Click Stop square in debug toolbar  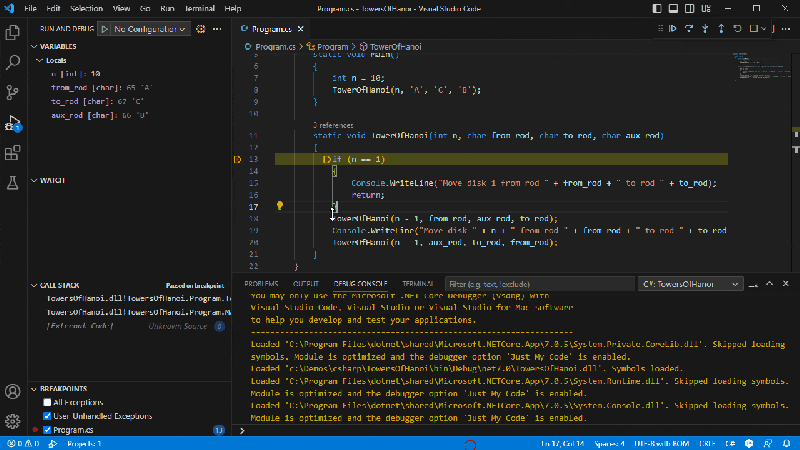point(754,29)
